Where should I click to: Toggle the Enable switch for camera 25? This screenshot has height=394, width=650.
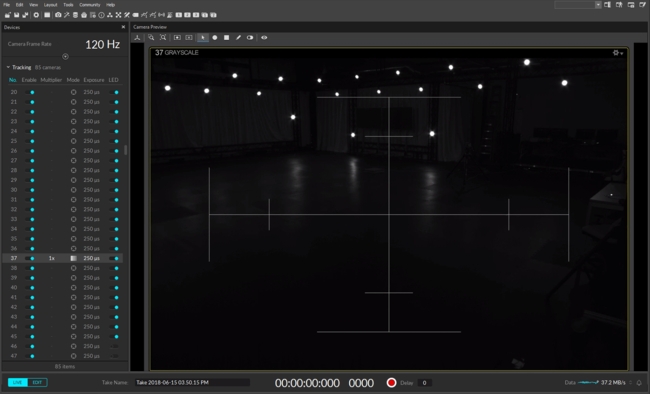pos(29,141)
